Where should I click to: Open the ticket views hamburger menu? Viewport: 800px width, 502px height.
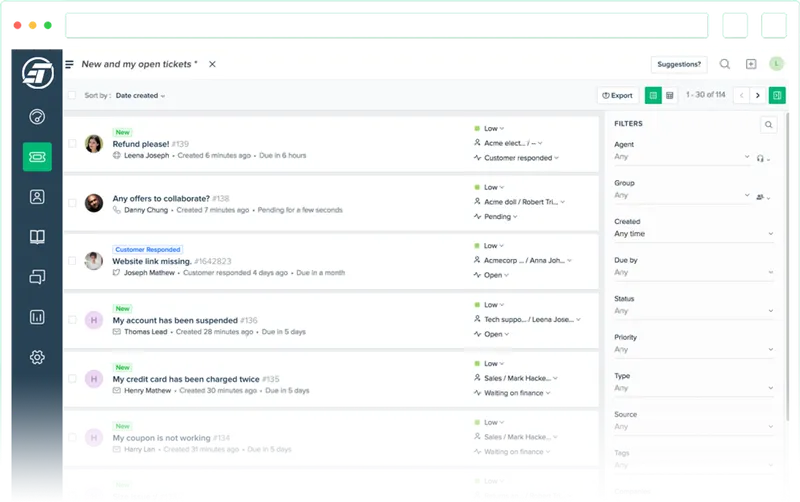point(69,64)
